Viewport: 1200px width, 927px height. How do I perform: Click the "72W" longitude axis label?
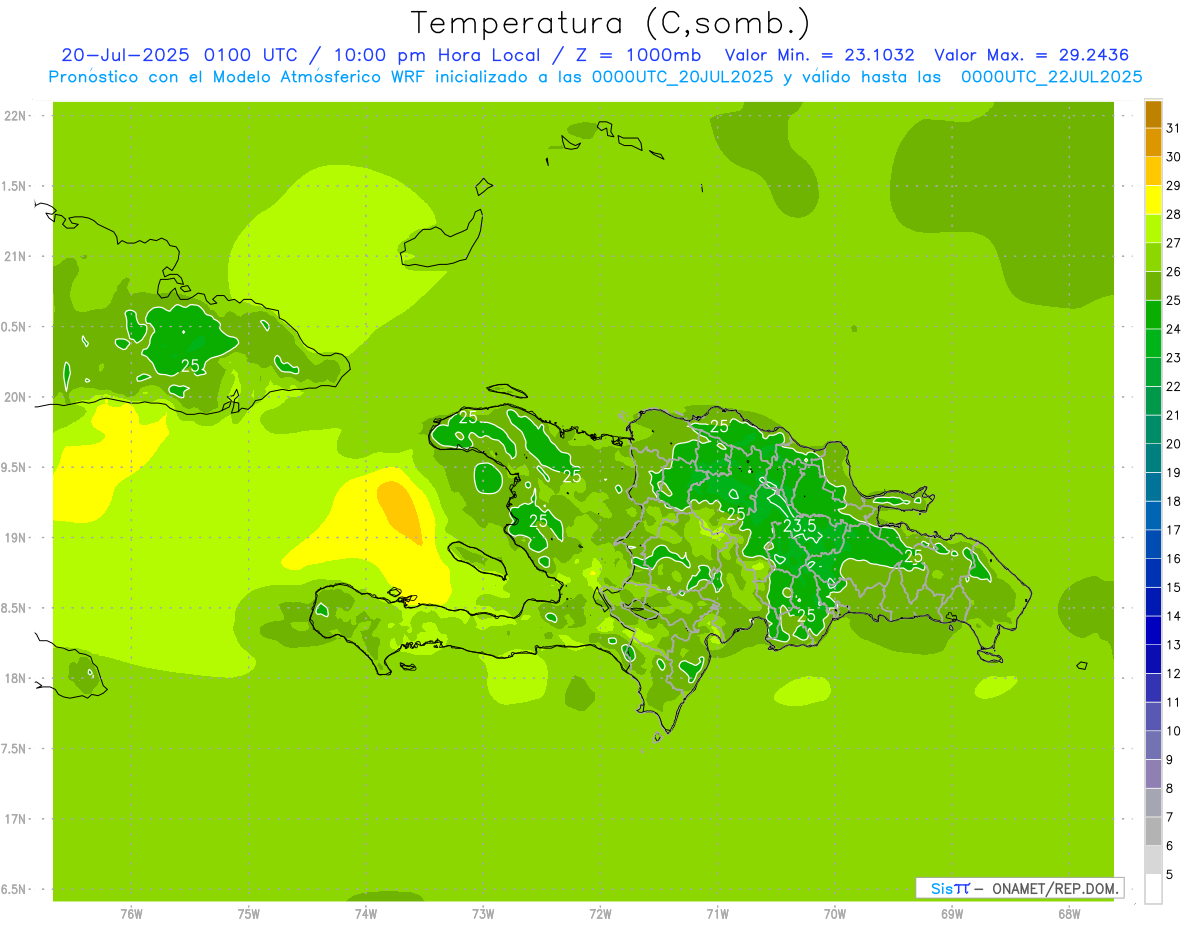600,914
